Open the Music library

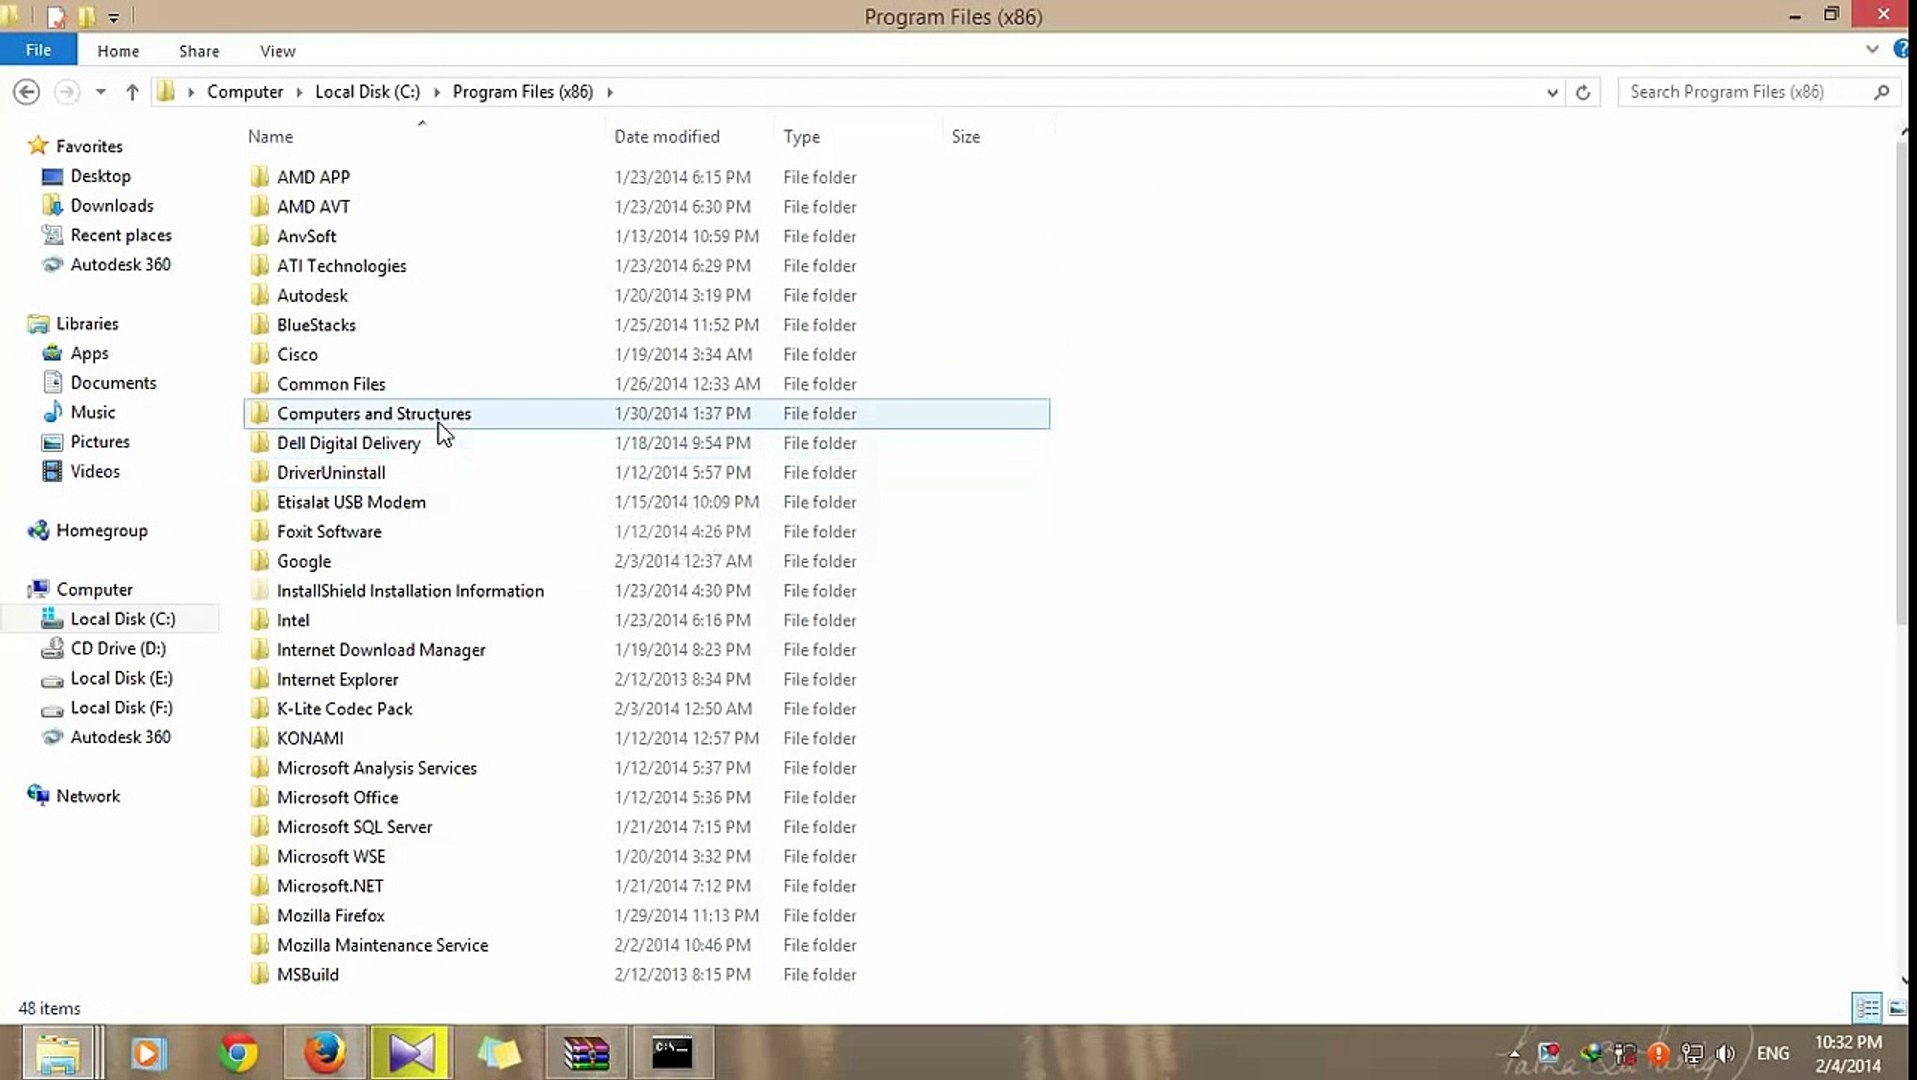coord(92,412)
